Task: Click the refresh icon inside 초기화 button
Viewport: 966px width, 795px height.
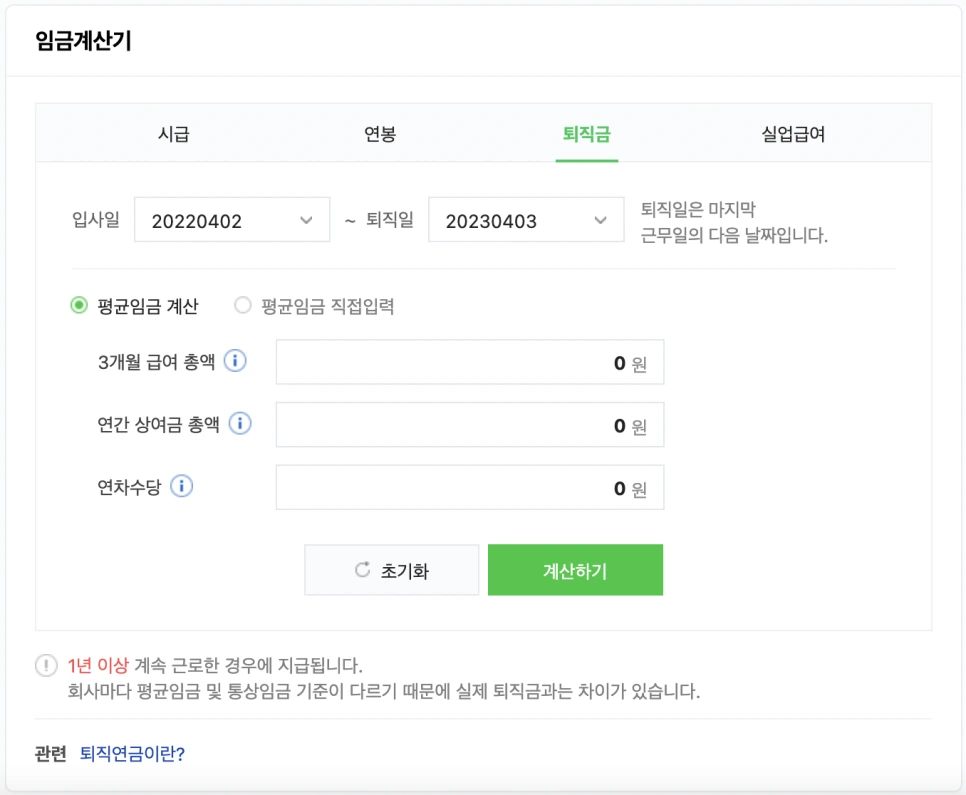Action: [x=360, y=569]
